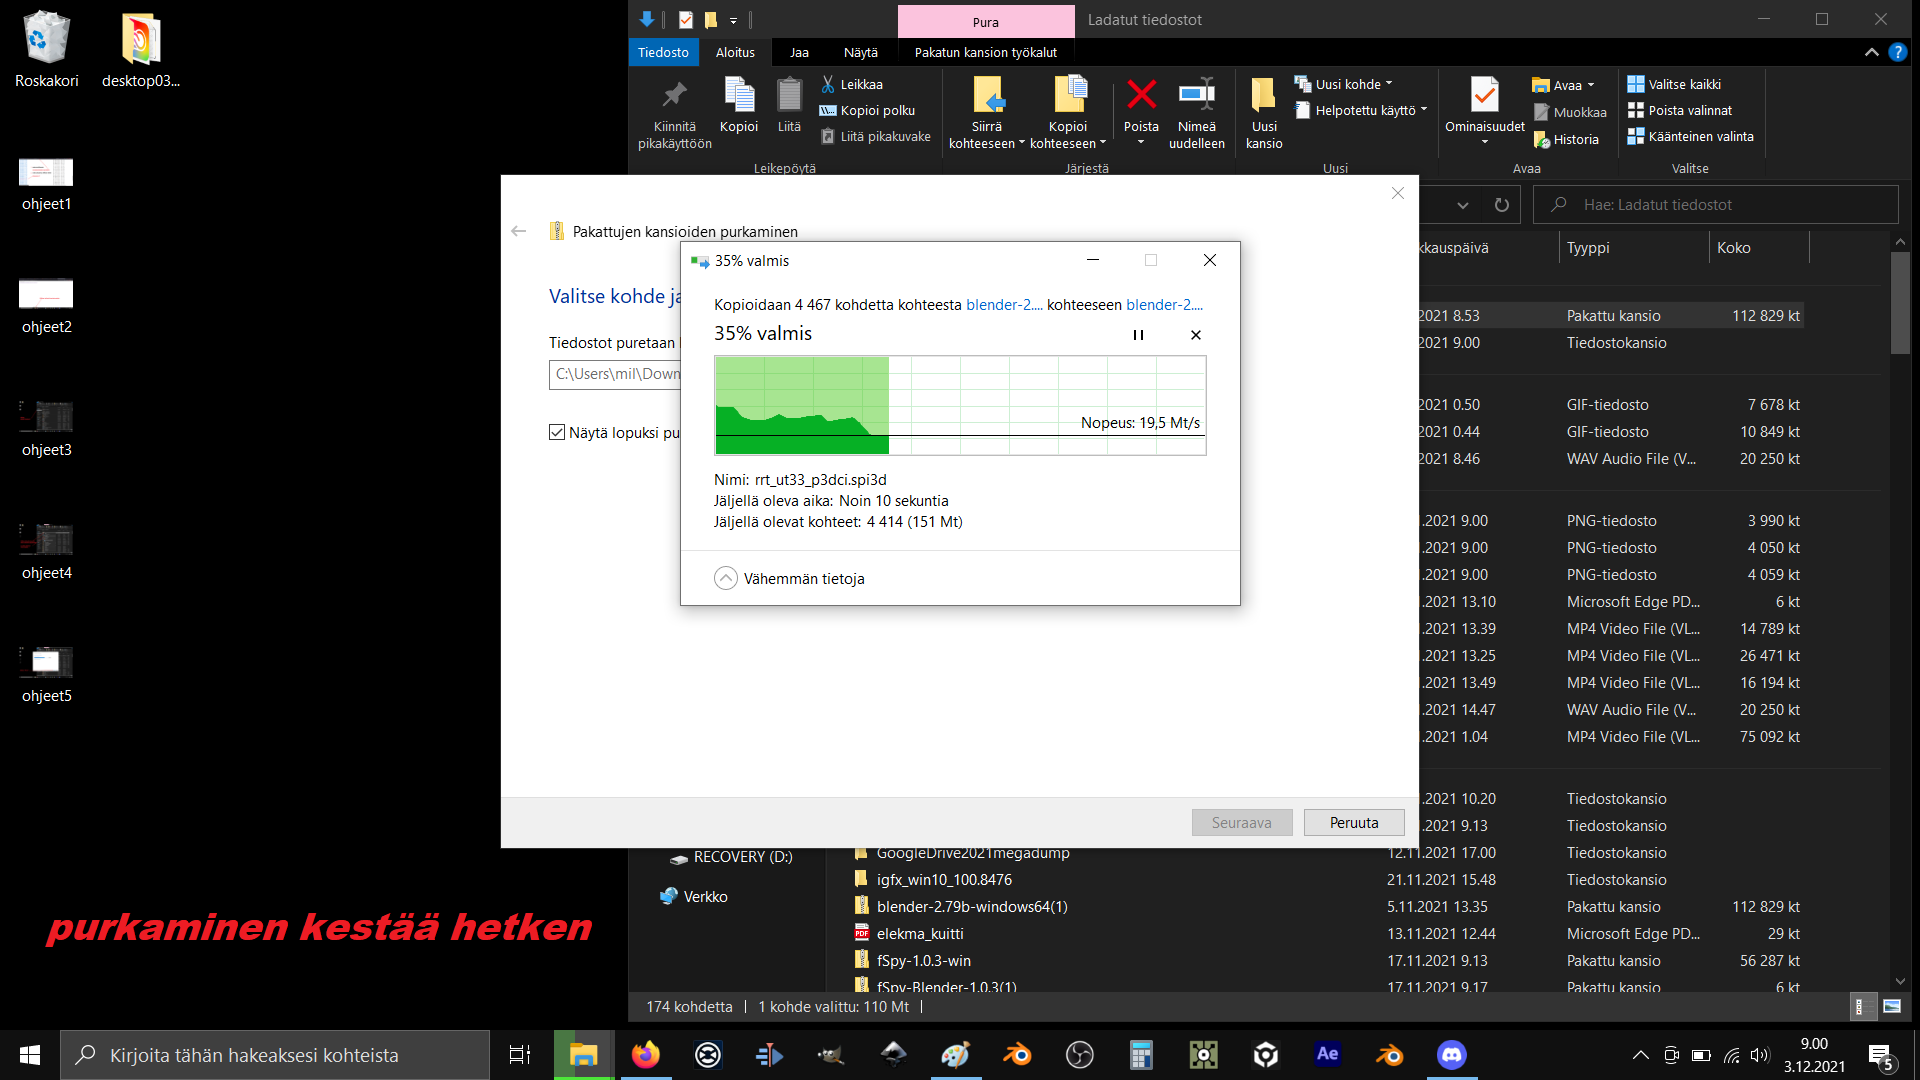Click the Peruuta button
1920x1080 pixels.
(1354, 823)
